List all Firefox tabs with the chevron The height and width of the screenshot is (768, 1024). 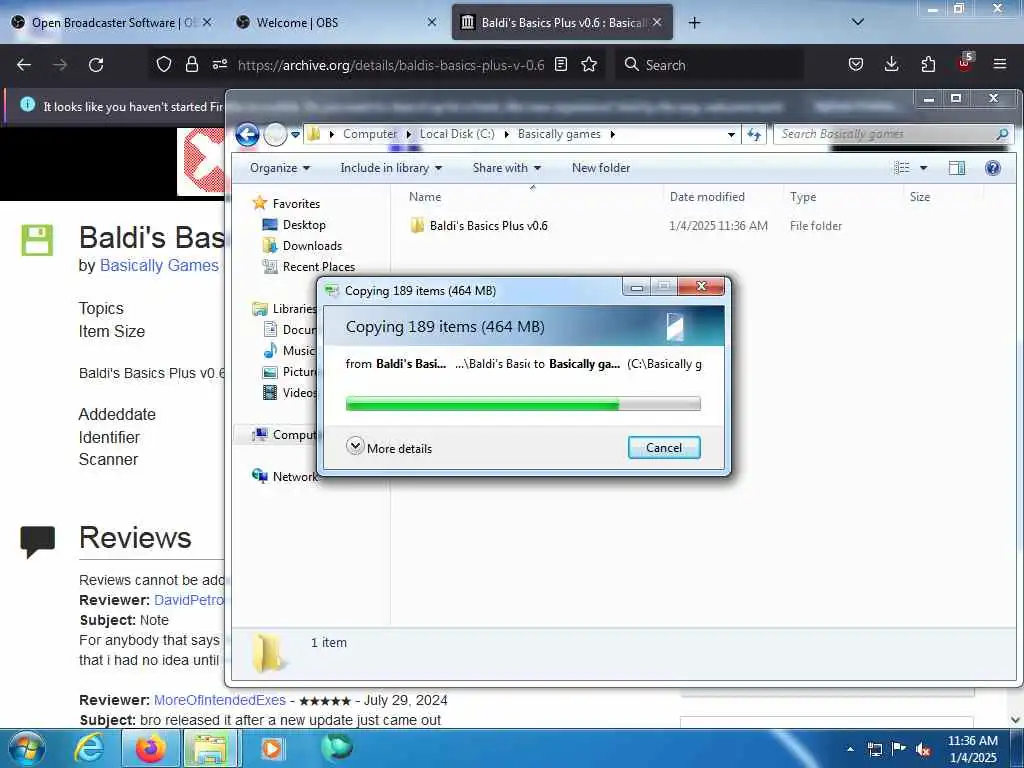point(858,22)
